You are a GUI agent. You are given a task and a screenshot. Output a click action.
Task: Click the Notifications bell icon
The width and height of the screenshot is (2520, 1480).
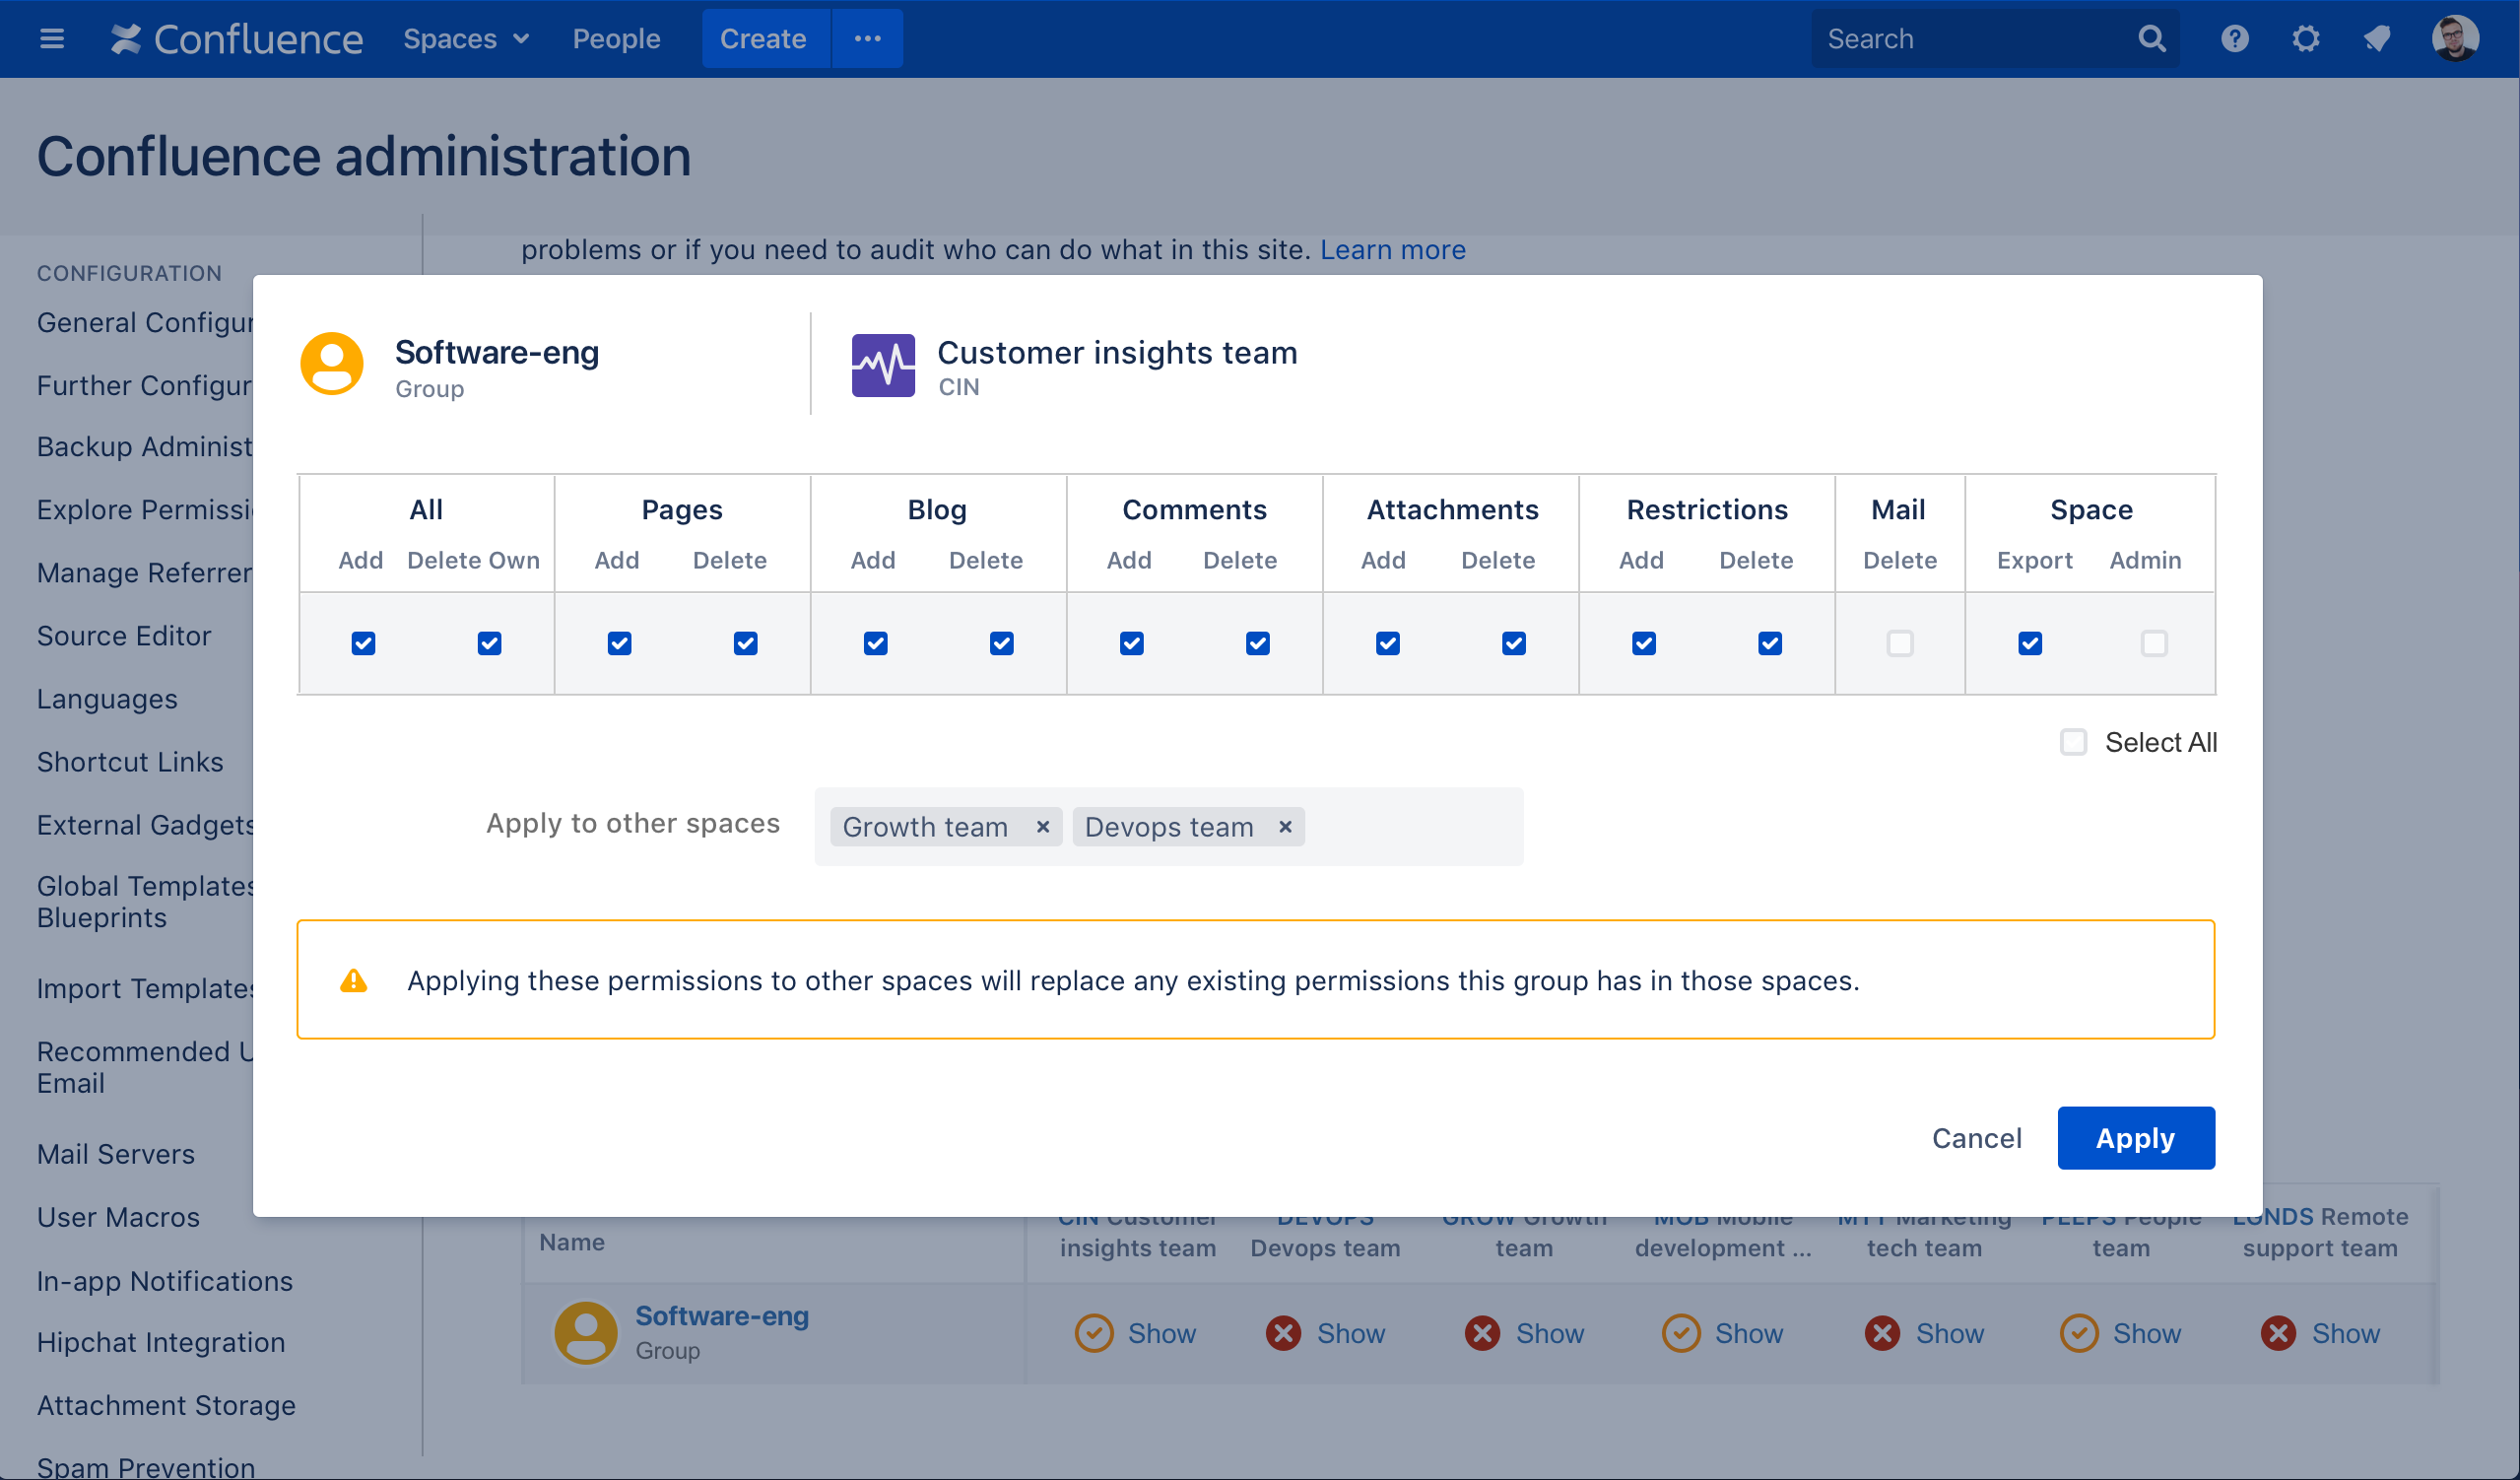[x=2375, y=38]
